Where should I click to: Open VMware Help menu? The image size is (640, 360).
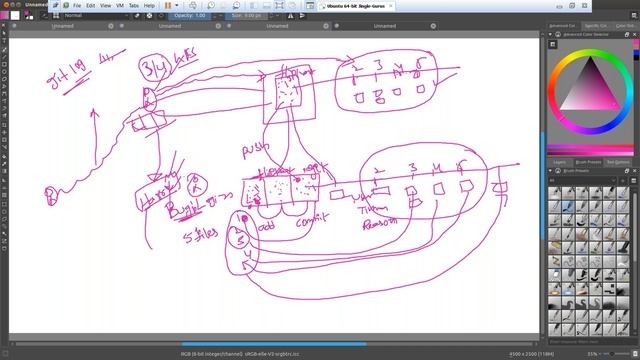pyautogui.click(x=149, y=6)
